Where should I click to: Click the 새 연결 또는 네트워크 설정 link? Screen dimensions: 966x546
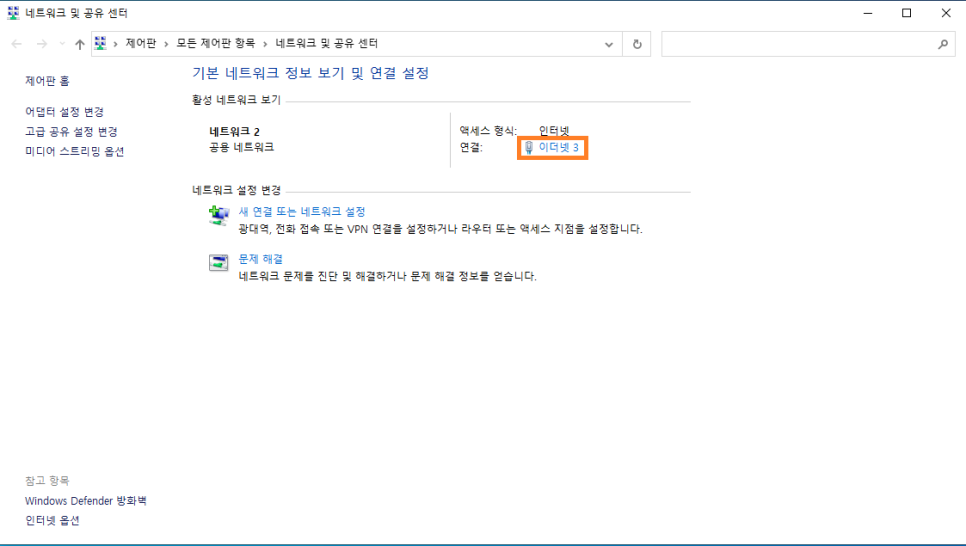click(x=302, y=211)
